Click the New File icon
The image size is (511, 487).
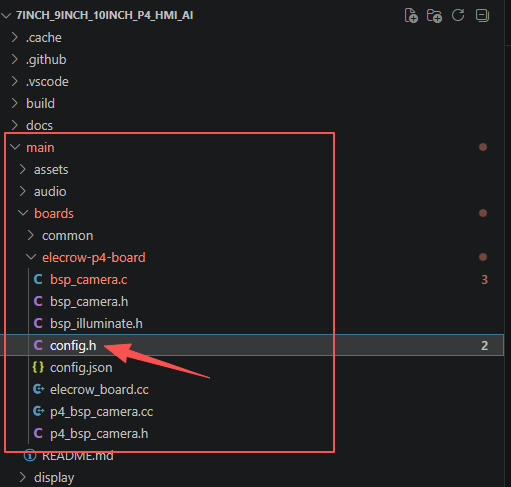pos(411,16)
